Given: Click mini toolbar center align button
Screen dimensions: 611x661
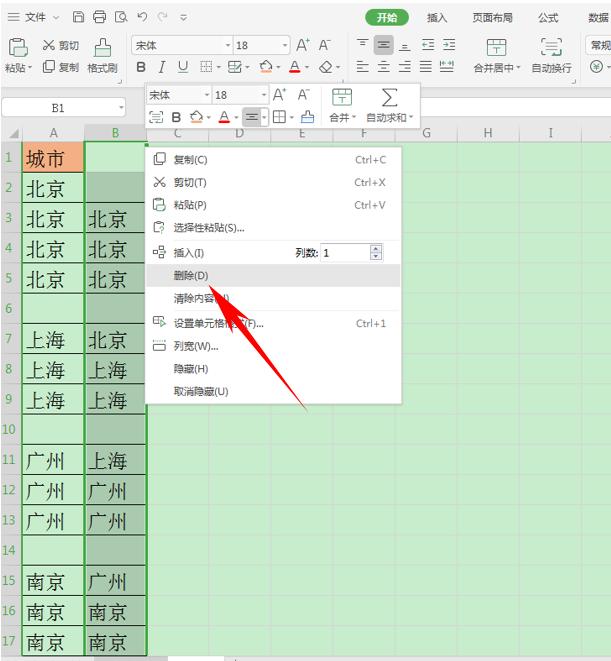Looking at the screenshot, I should pos(252,117).
